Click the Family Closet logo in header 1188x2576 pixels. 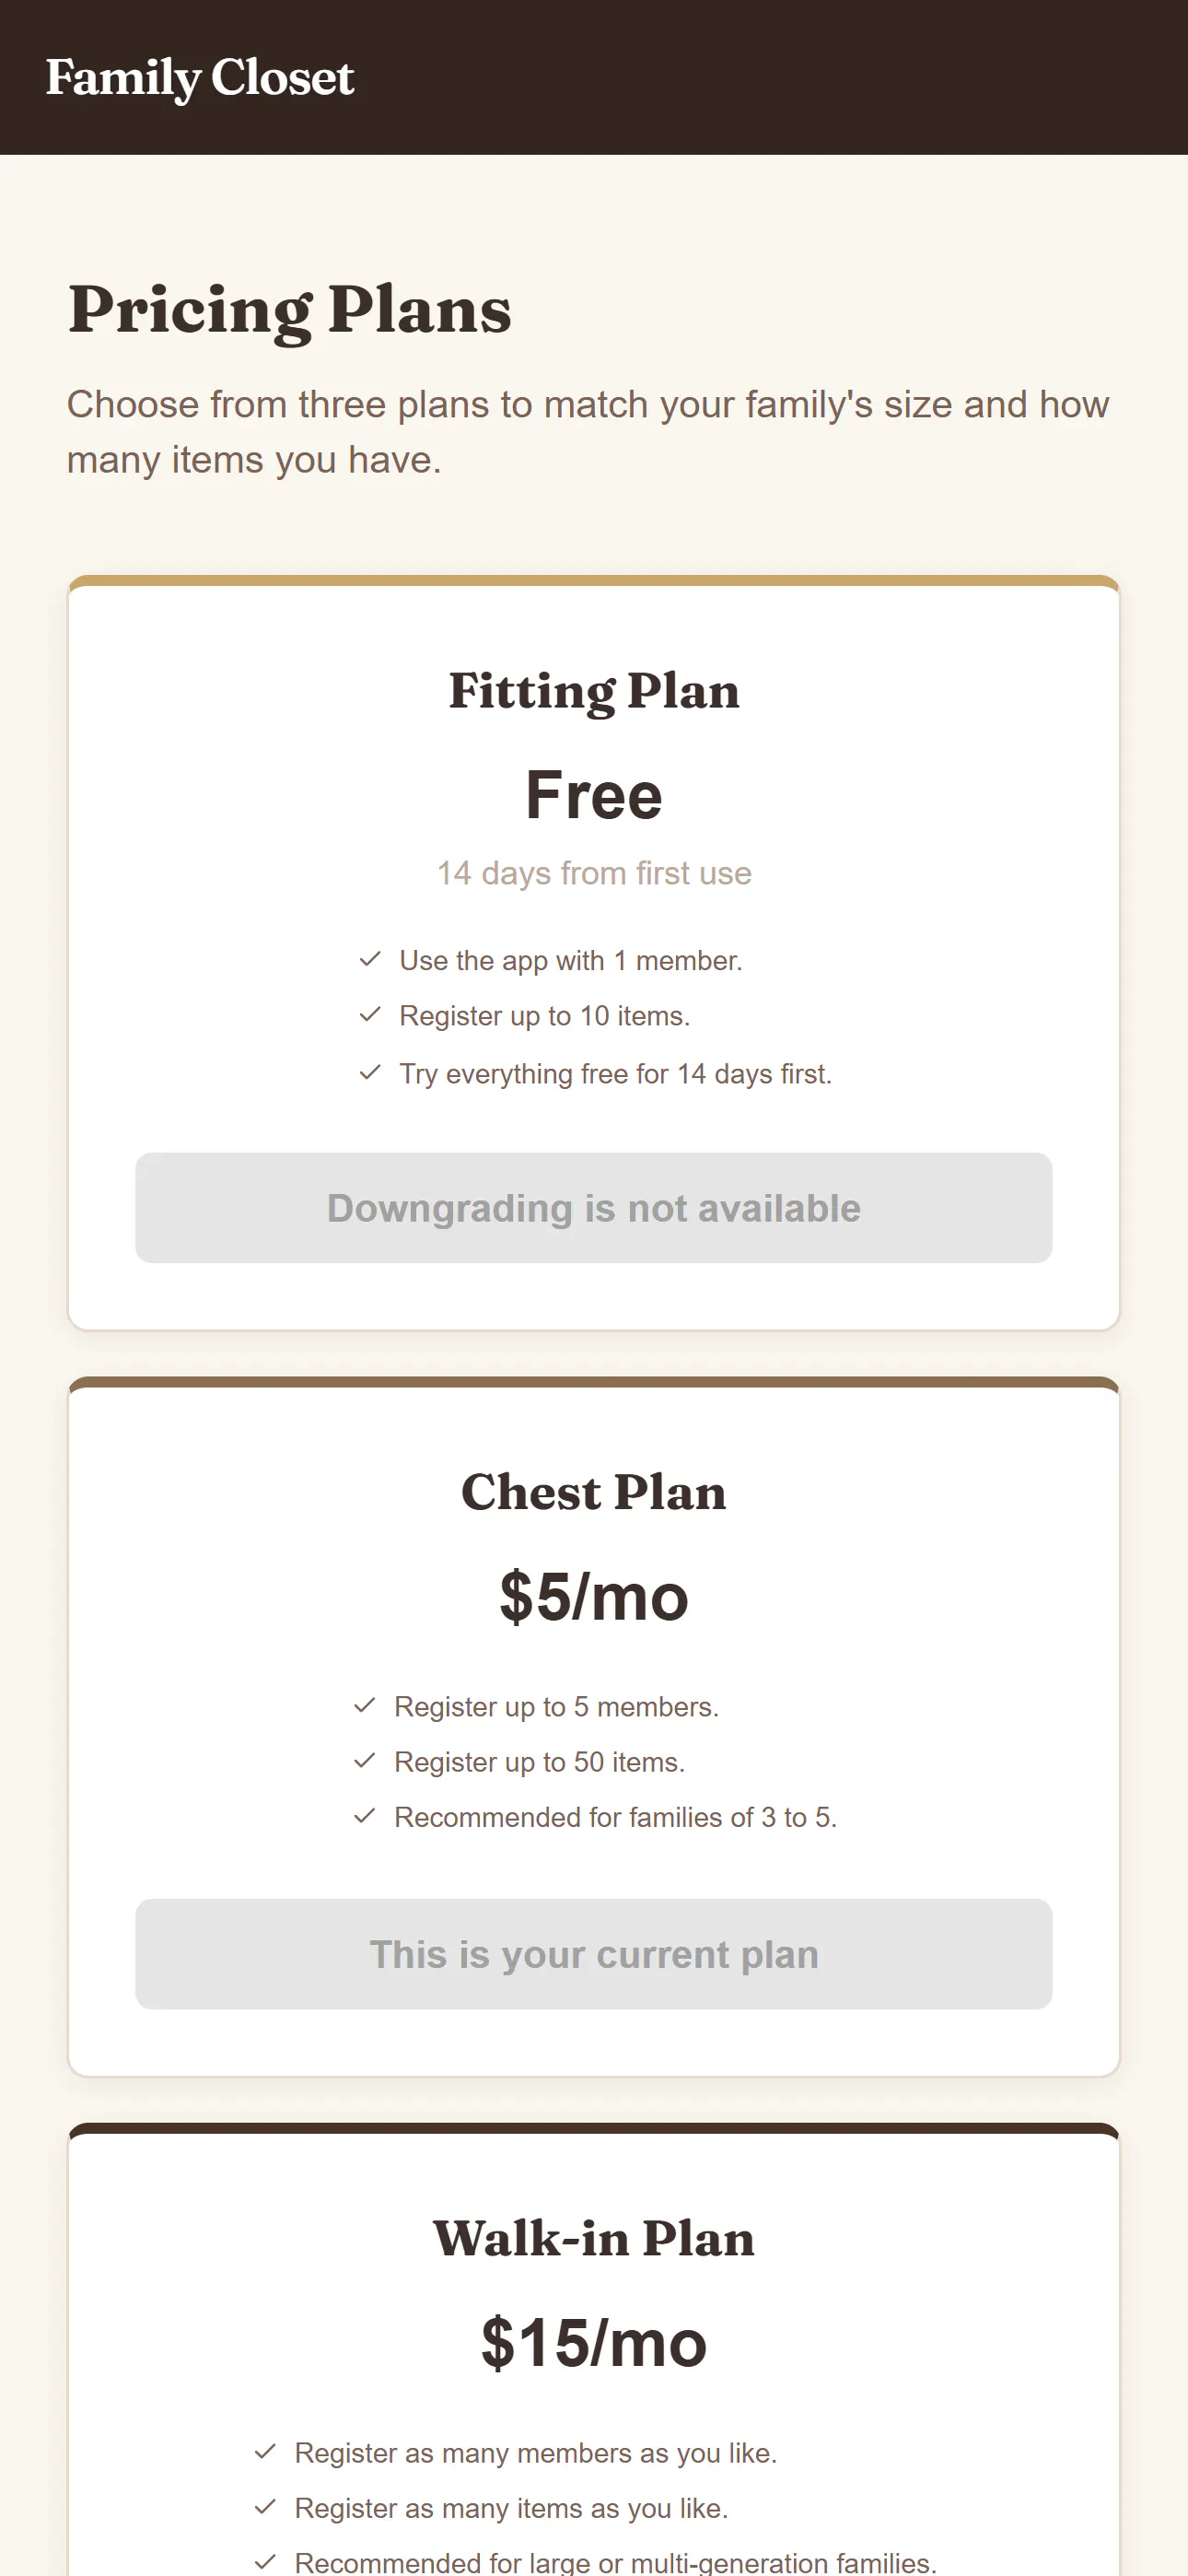(x=200, y=78)
